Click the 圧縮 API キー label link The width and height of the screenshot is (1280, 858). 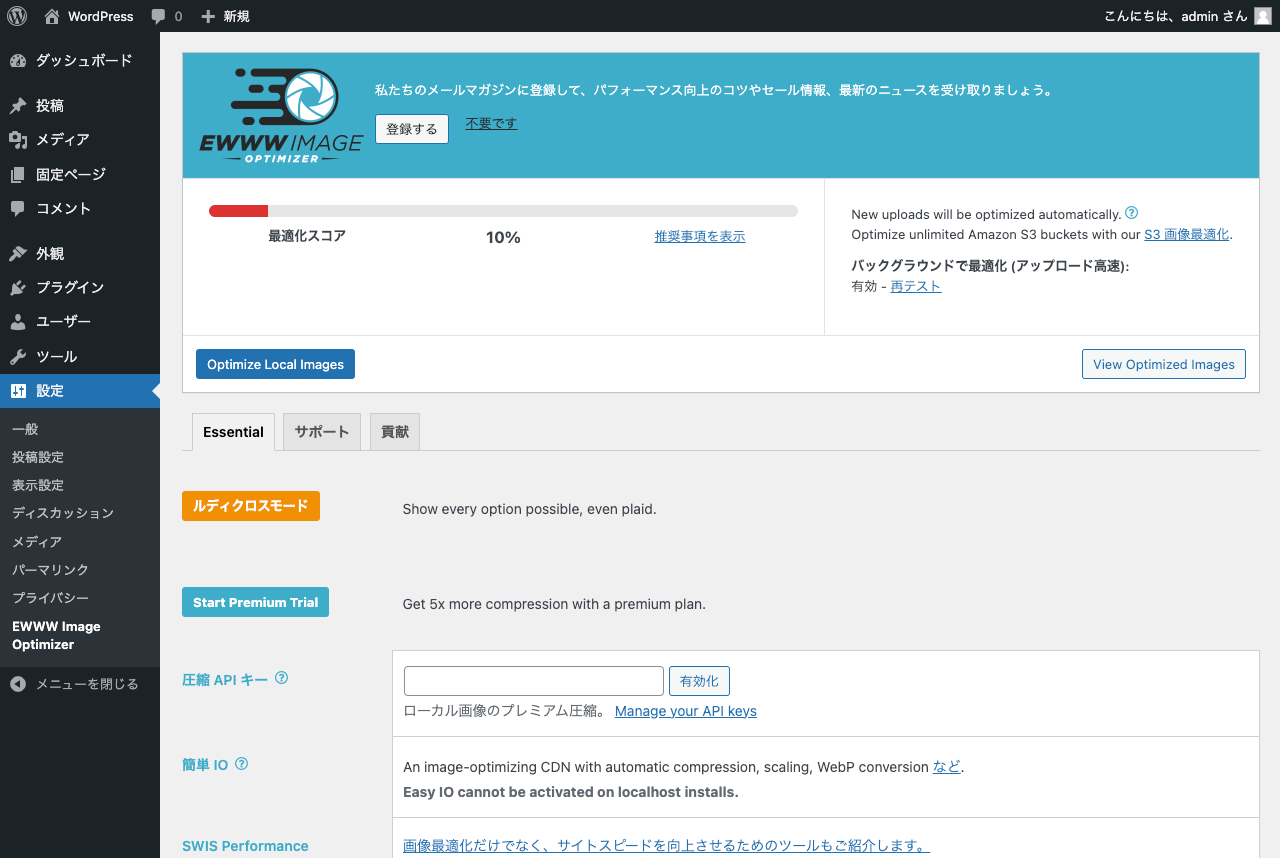coord(225,680)
